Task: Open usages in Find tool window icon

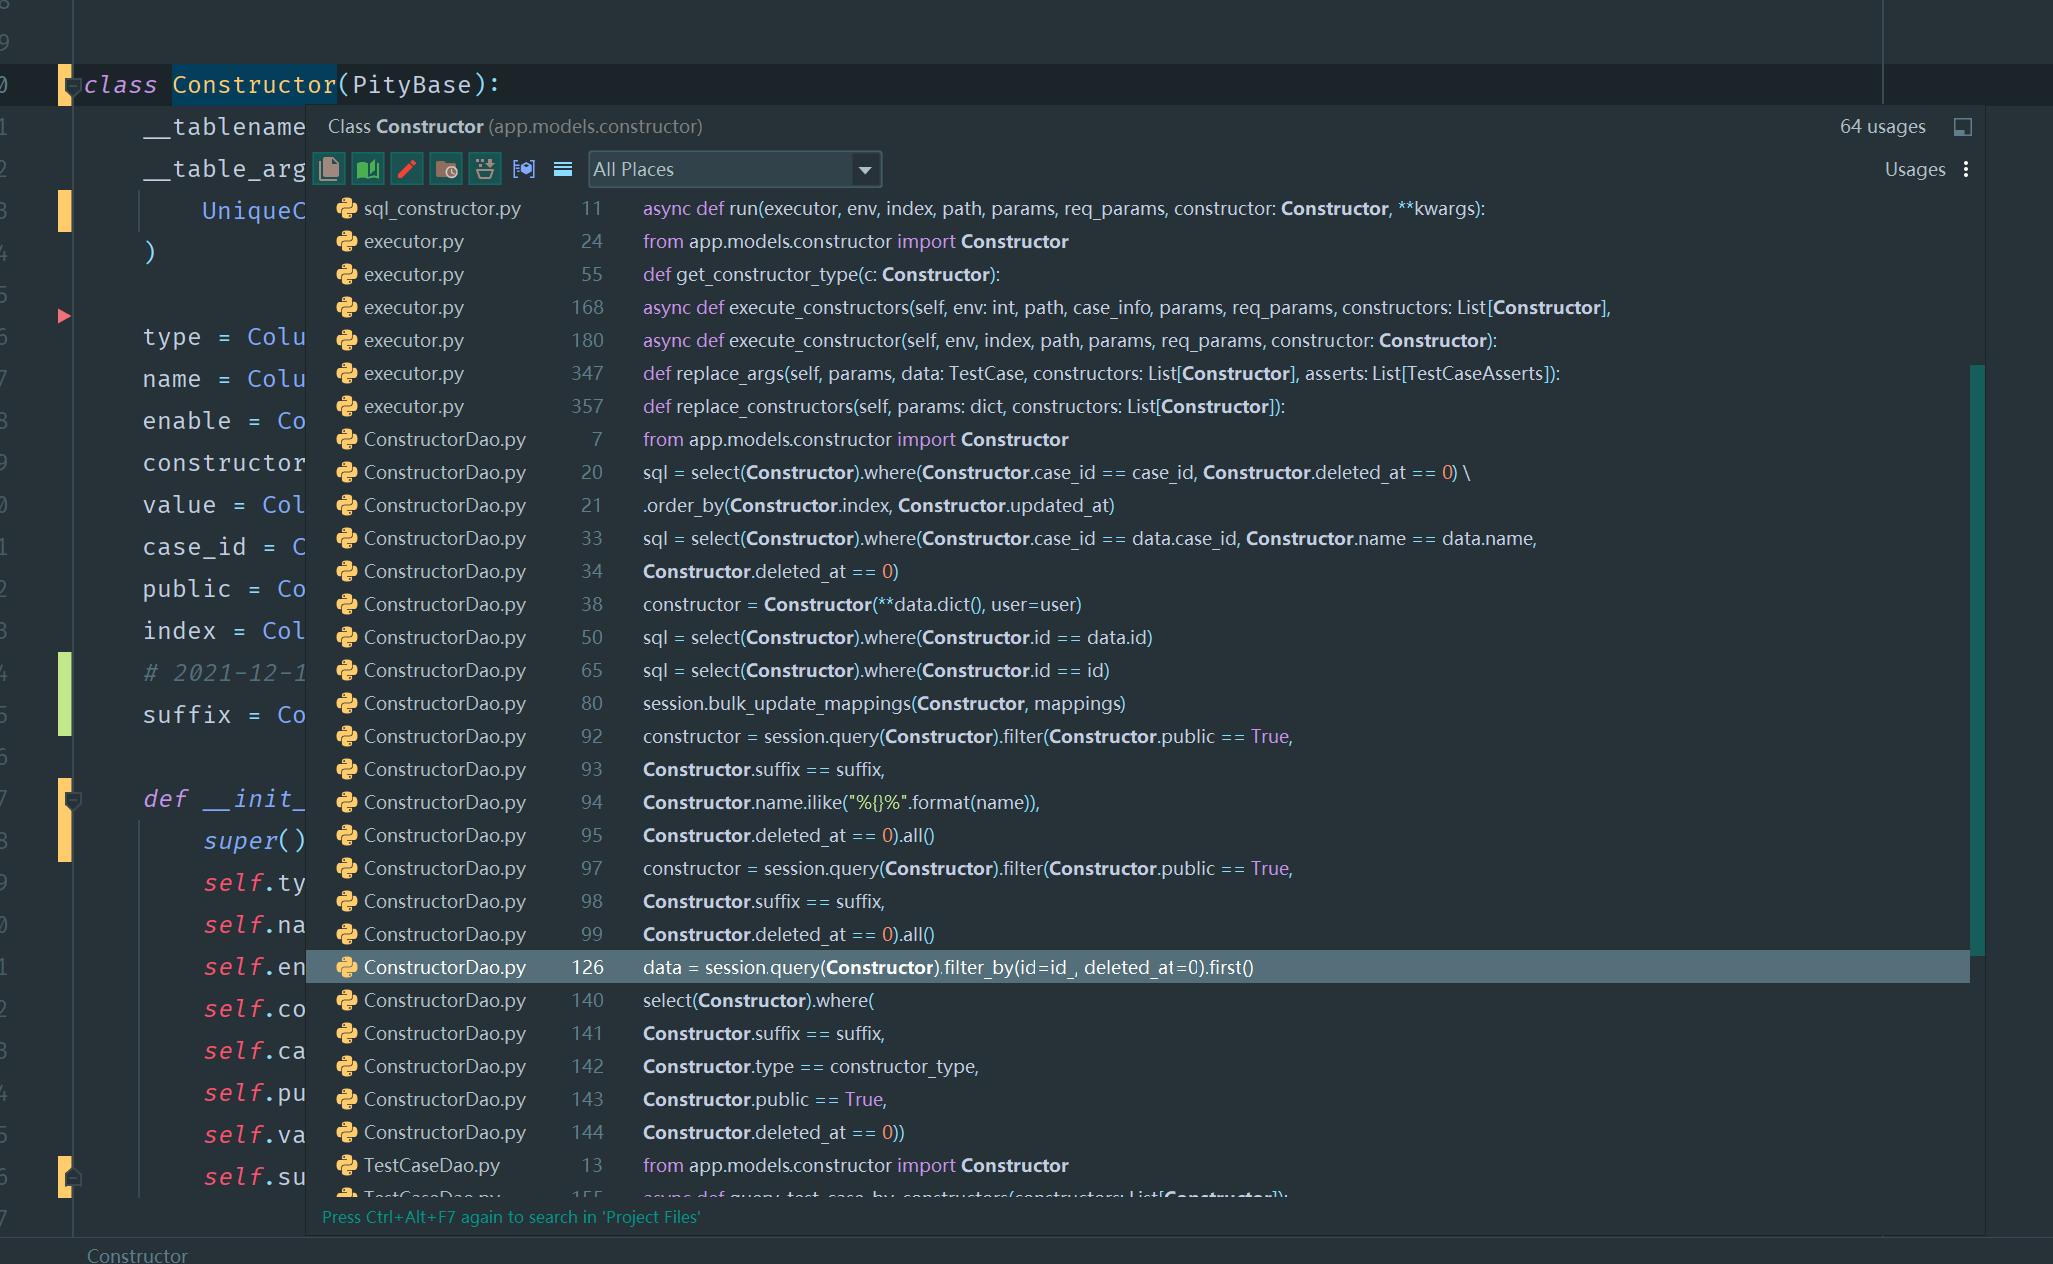Action: click(x=1962, y=127)
